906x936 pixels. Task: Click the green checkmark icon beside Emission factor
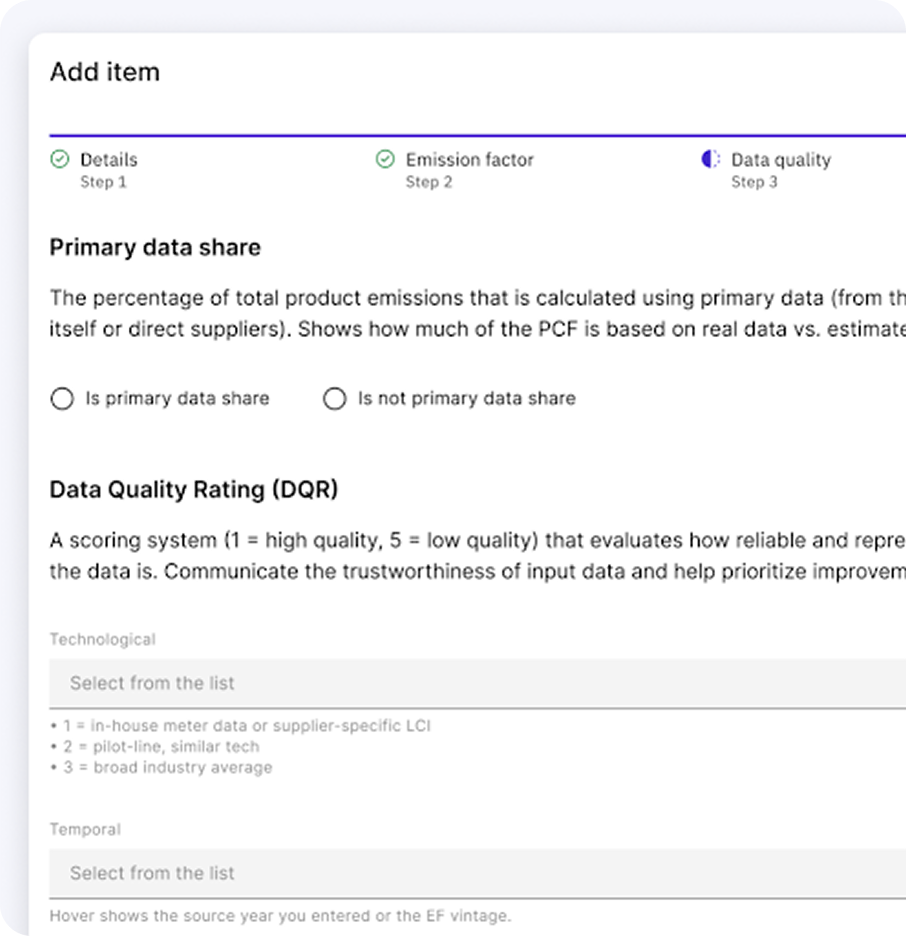pos(385,160)
